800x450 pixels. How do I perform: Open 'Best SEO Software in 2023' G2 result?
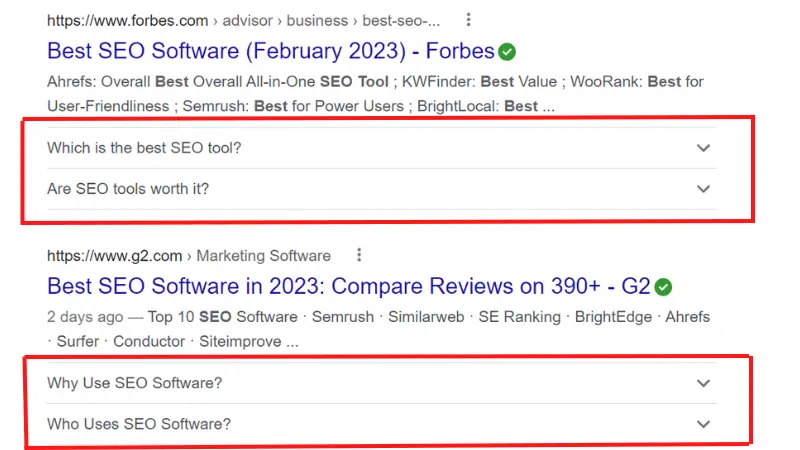(x=348, y=286)
